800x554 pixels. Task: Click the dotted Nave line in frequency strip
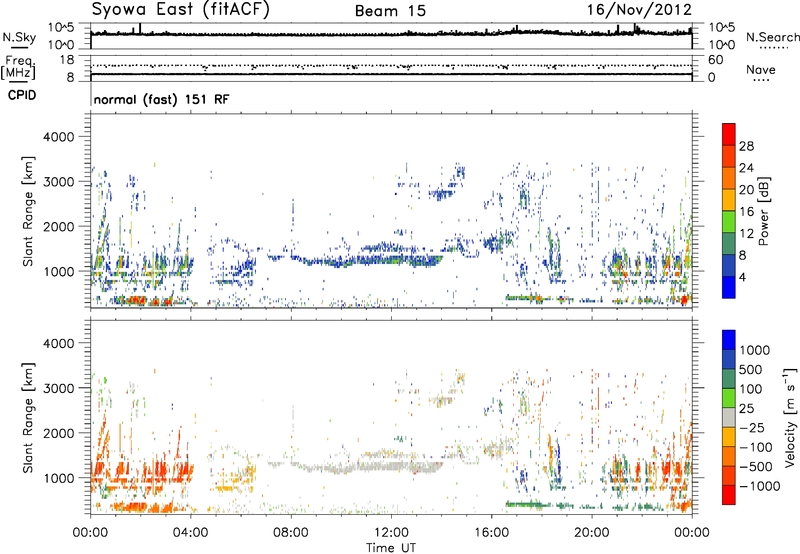click(391, 66)
